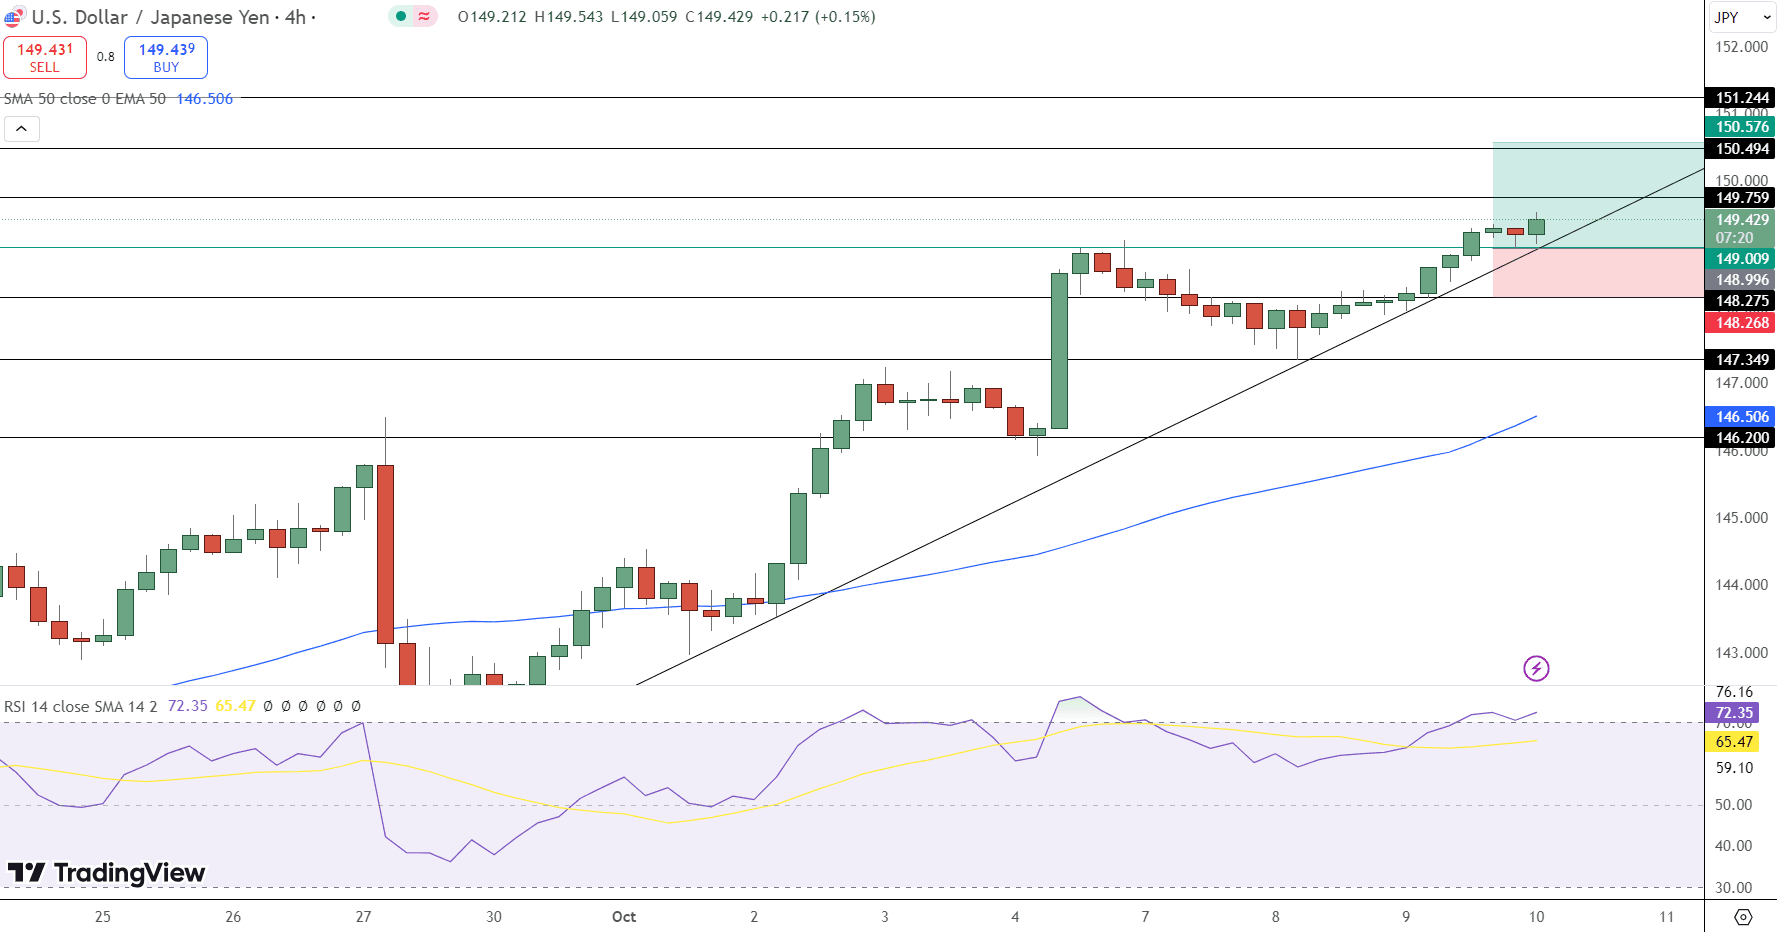Click the RSI 59.10 axis label
Viewport: 1777px width, 932px height.
[1734, 768]
